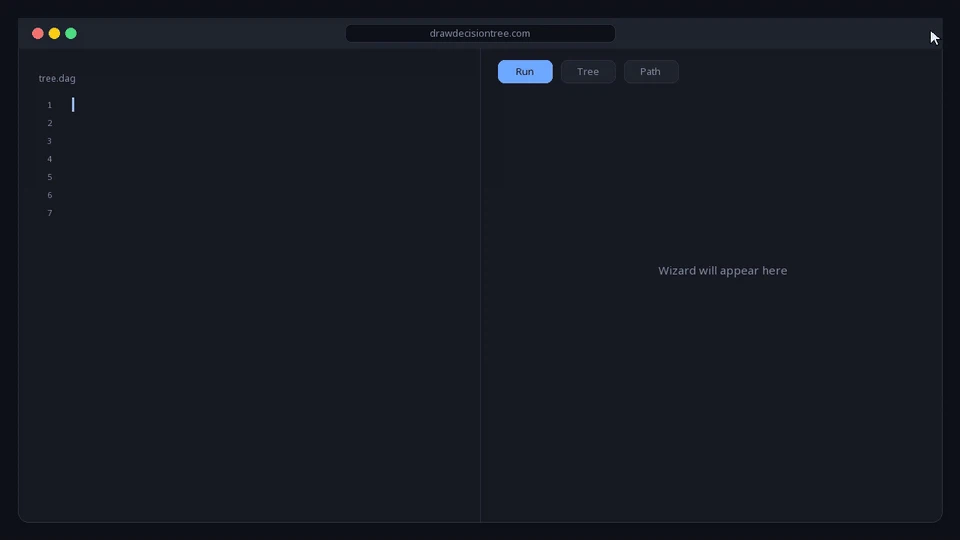Select the Path tab
Screen dimensions: 960x540
click(651, 72)
